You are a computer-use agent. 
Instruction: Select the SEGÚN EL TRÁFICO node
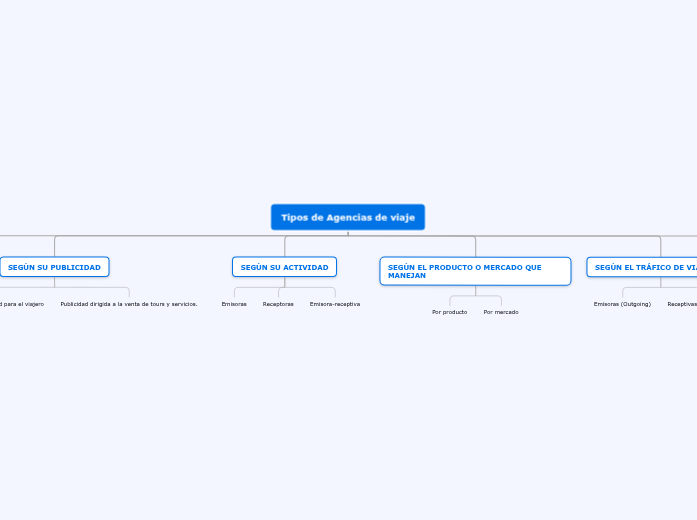[644, 267]
